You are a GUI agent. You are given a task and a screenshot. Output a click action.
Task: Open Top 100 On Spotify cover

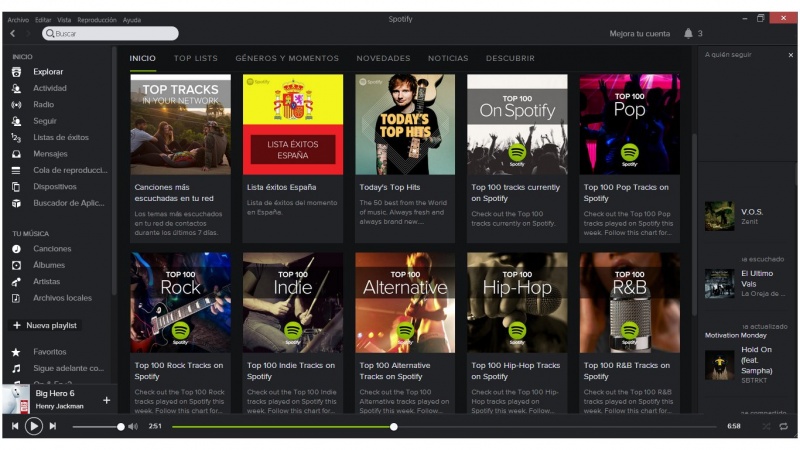517,124
